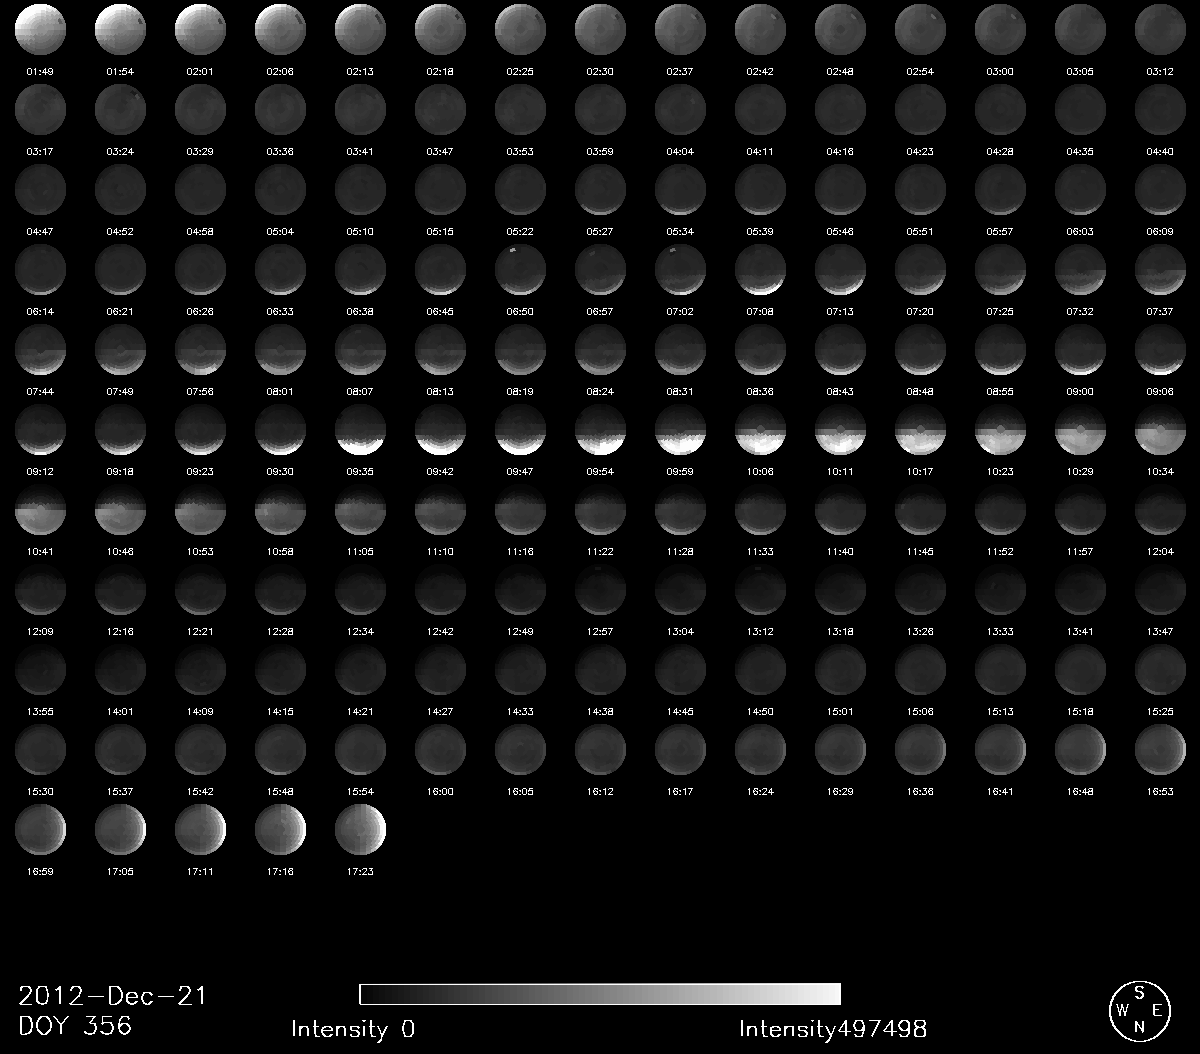1200x1054 pixels.
Task: Click the 16:53 sky image
Action: click(1160, 749)
